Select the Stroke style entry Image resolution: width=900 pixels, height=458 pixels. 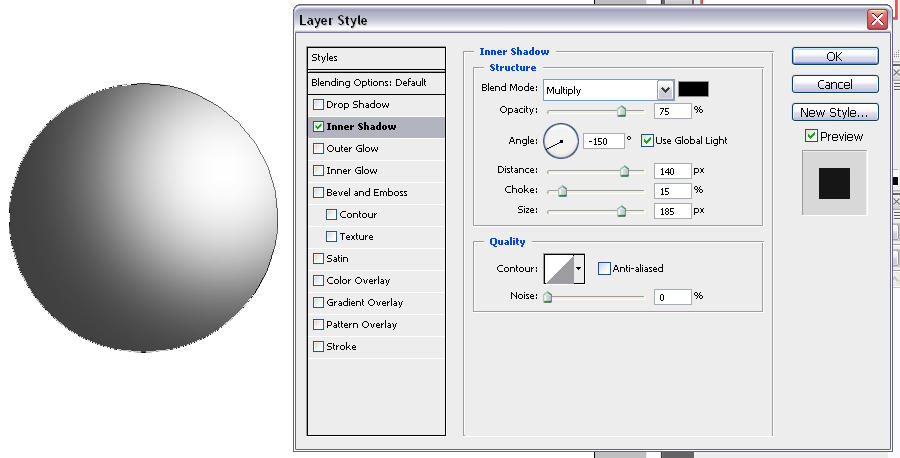(x=376, y=347)
